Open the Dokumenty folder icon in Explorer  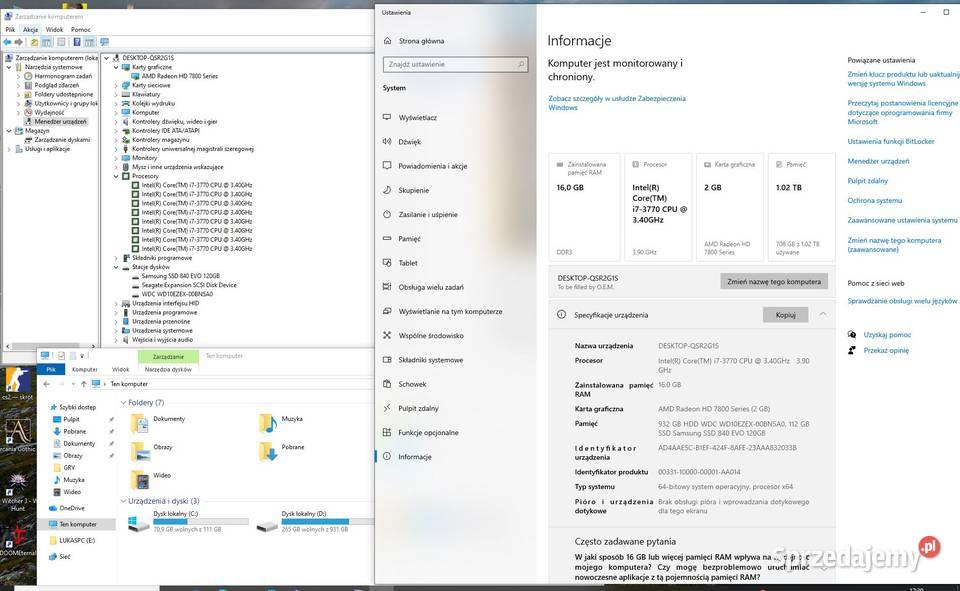(139, 422)
